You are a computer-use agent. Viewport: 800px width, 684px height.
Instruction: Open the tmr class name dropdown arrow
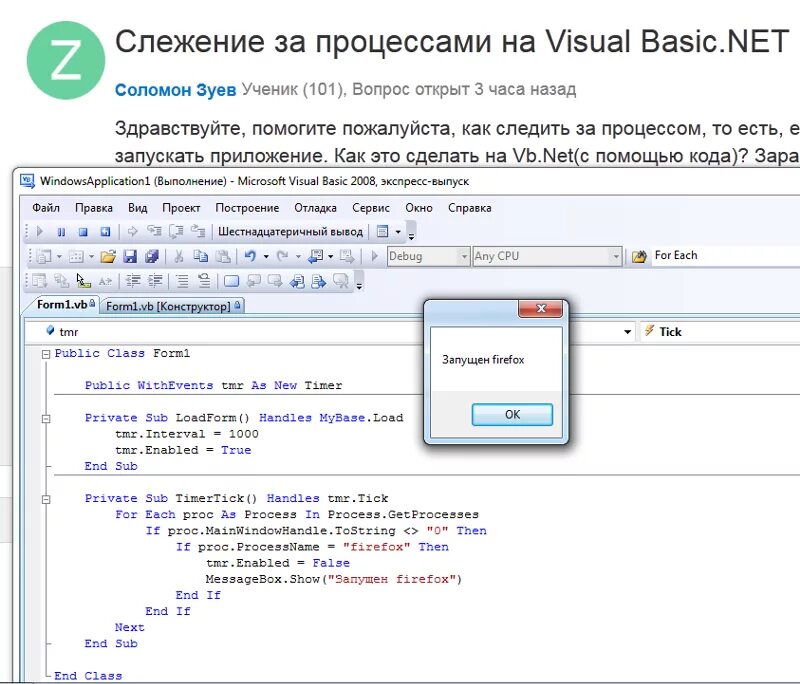(628, 332)
